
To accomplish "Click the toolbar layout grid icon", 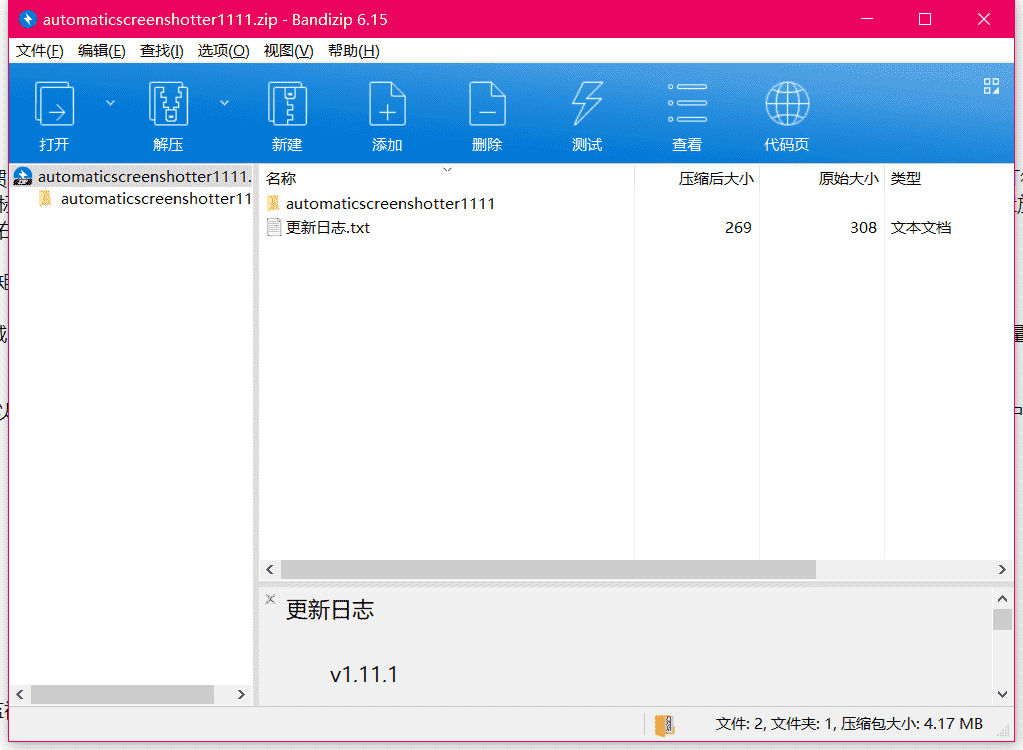I will click(992, 86).
